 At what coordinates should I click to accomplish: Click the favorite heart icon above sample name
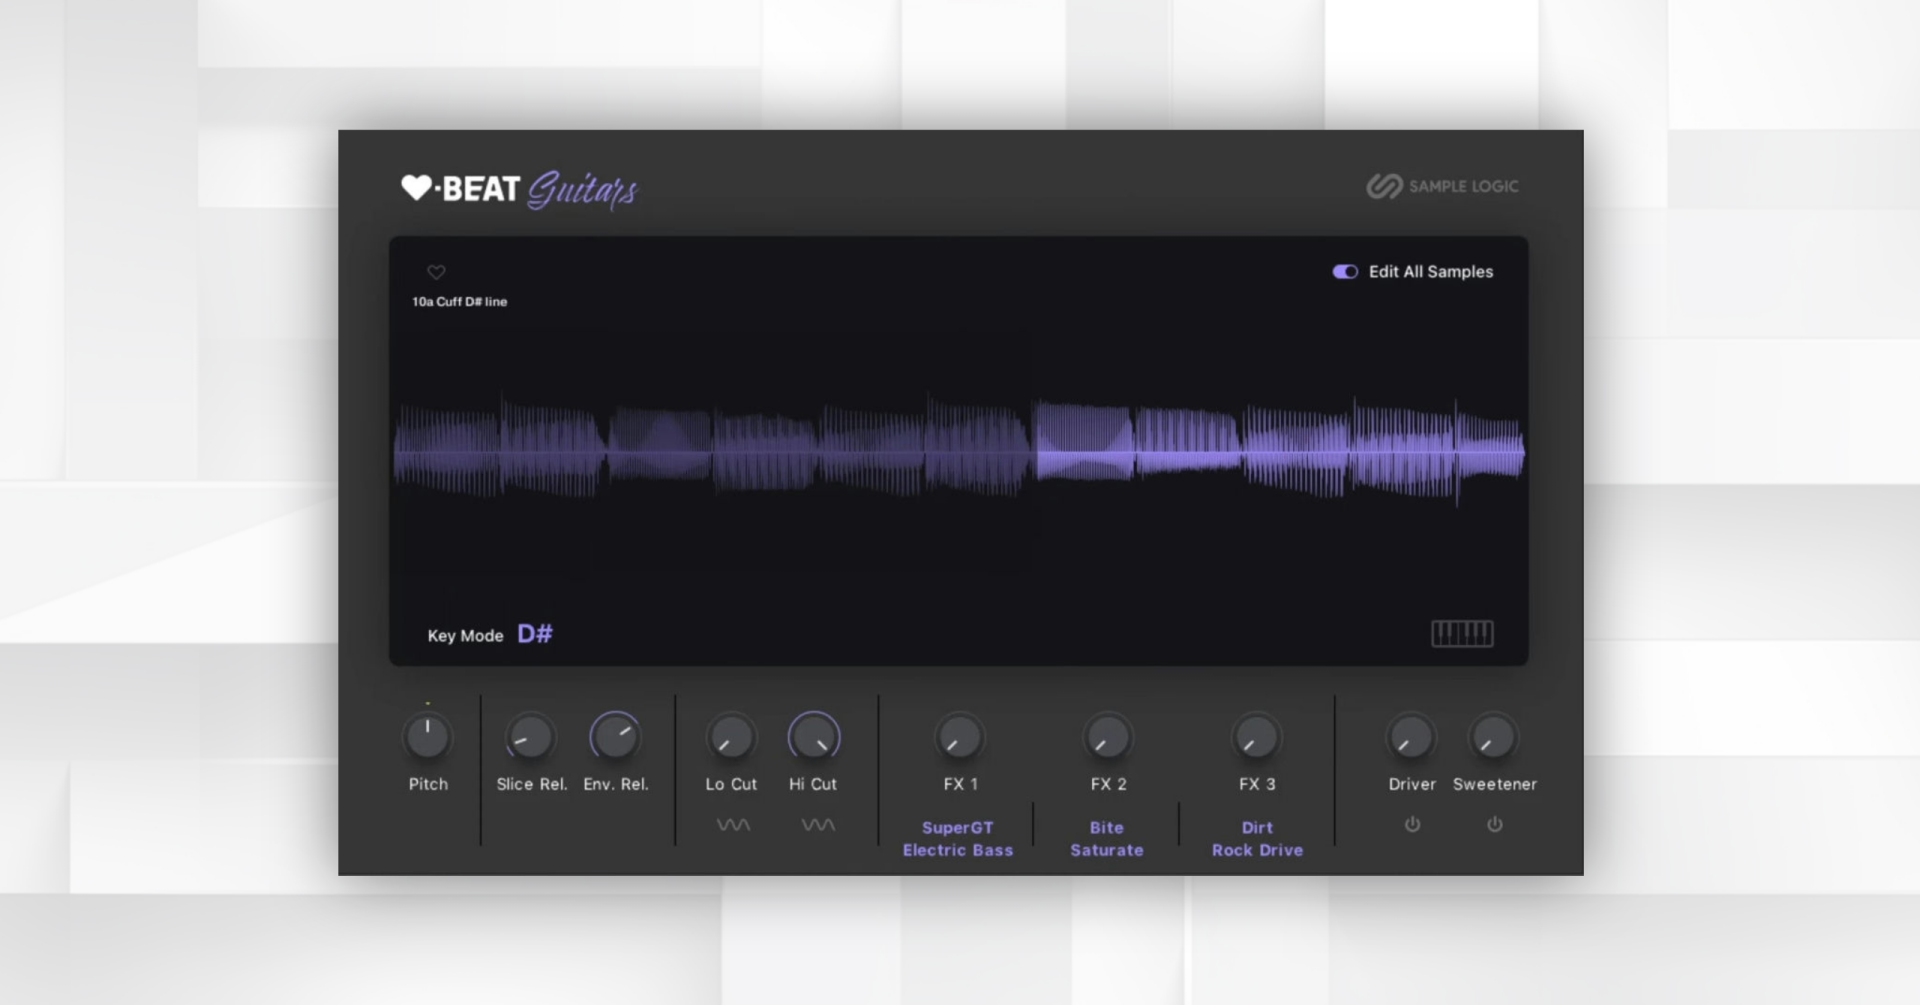(436, 272)
